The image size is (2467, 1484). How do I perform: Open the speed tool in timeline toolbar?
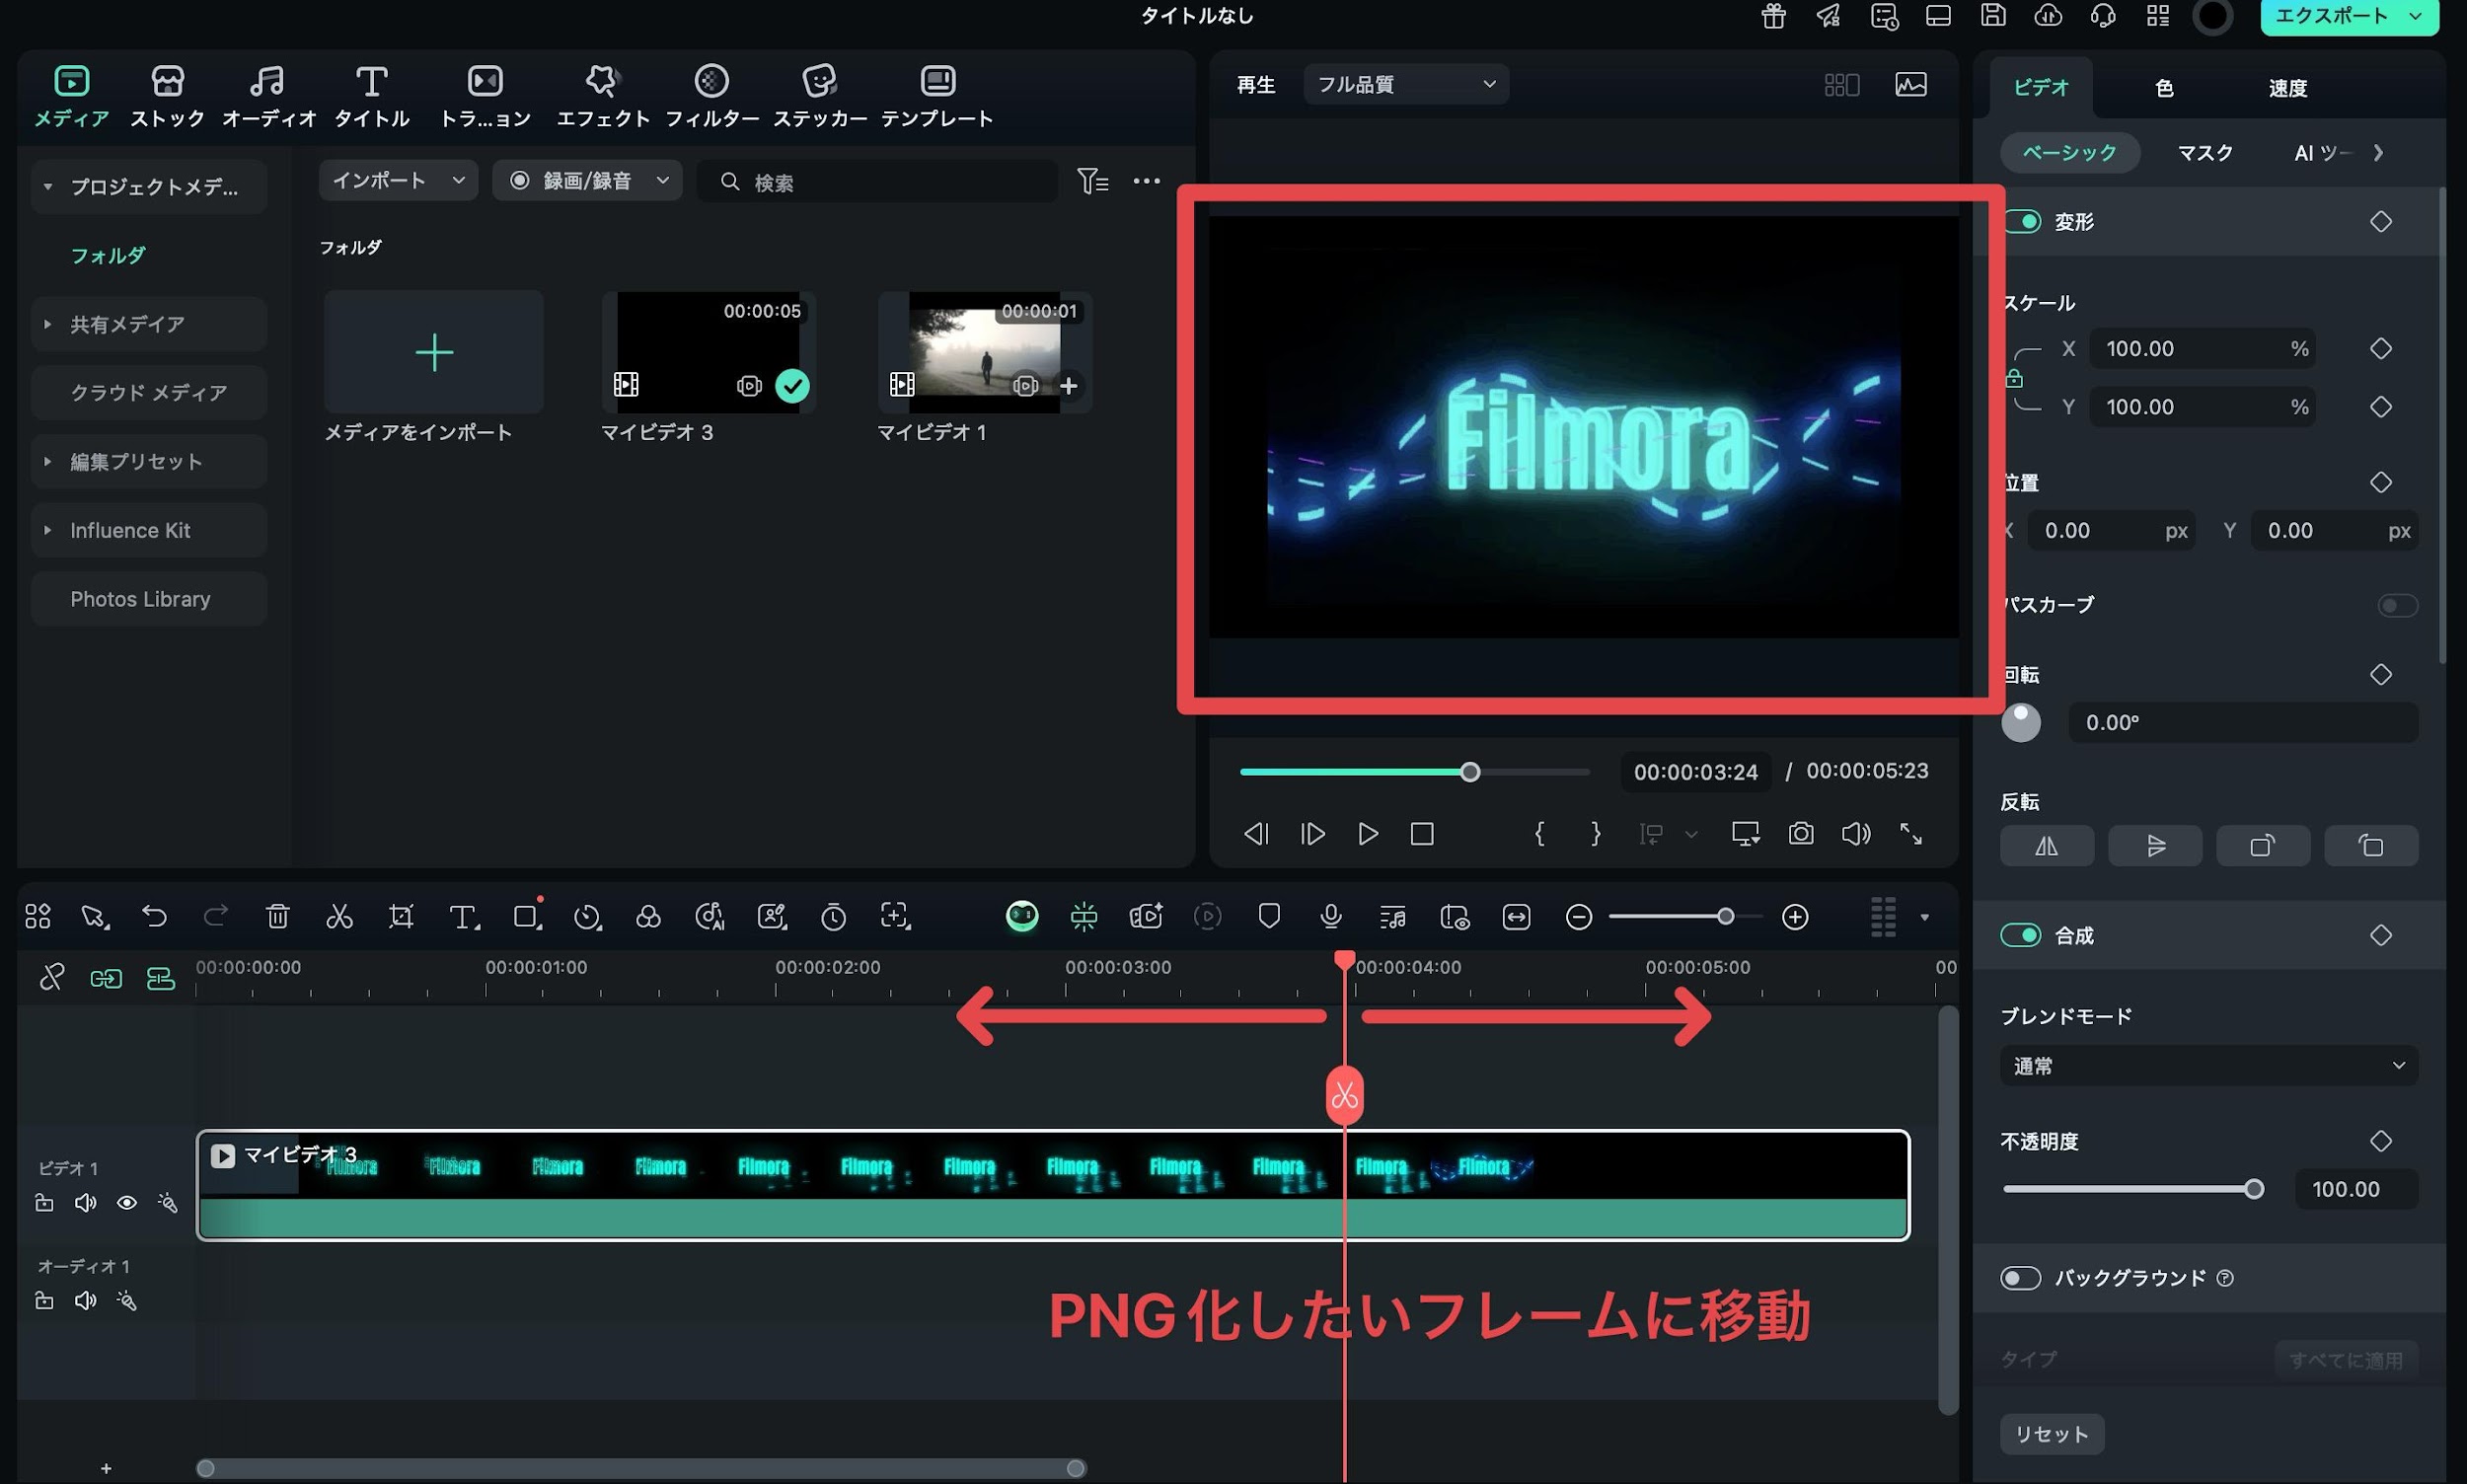587,916
